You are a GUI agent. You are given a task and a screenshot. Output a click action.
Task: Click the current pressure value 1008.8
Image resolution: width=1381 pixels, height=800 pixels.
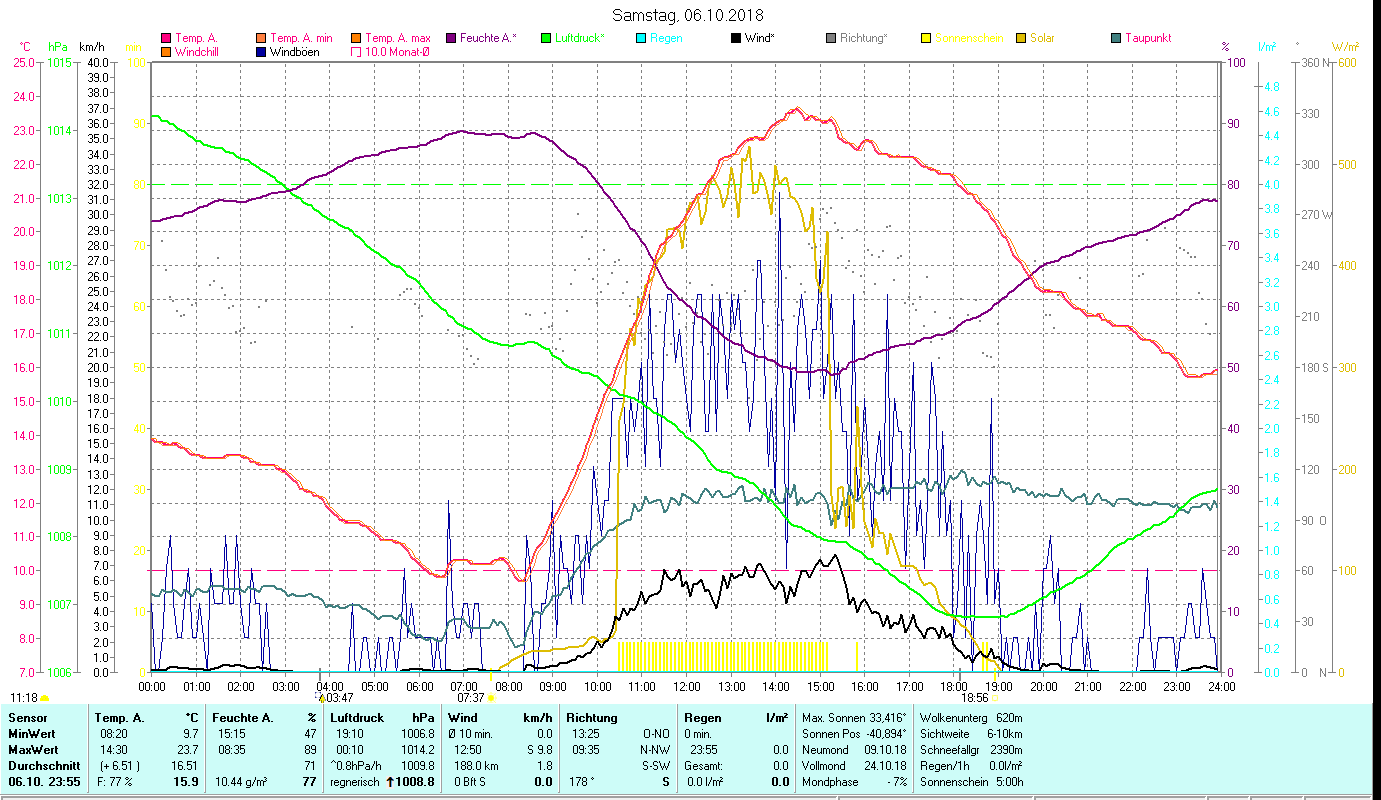pyautogui.click(x=416, y=782)
